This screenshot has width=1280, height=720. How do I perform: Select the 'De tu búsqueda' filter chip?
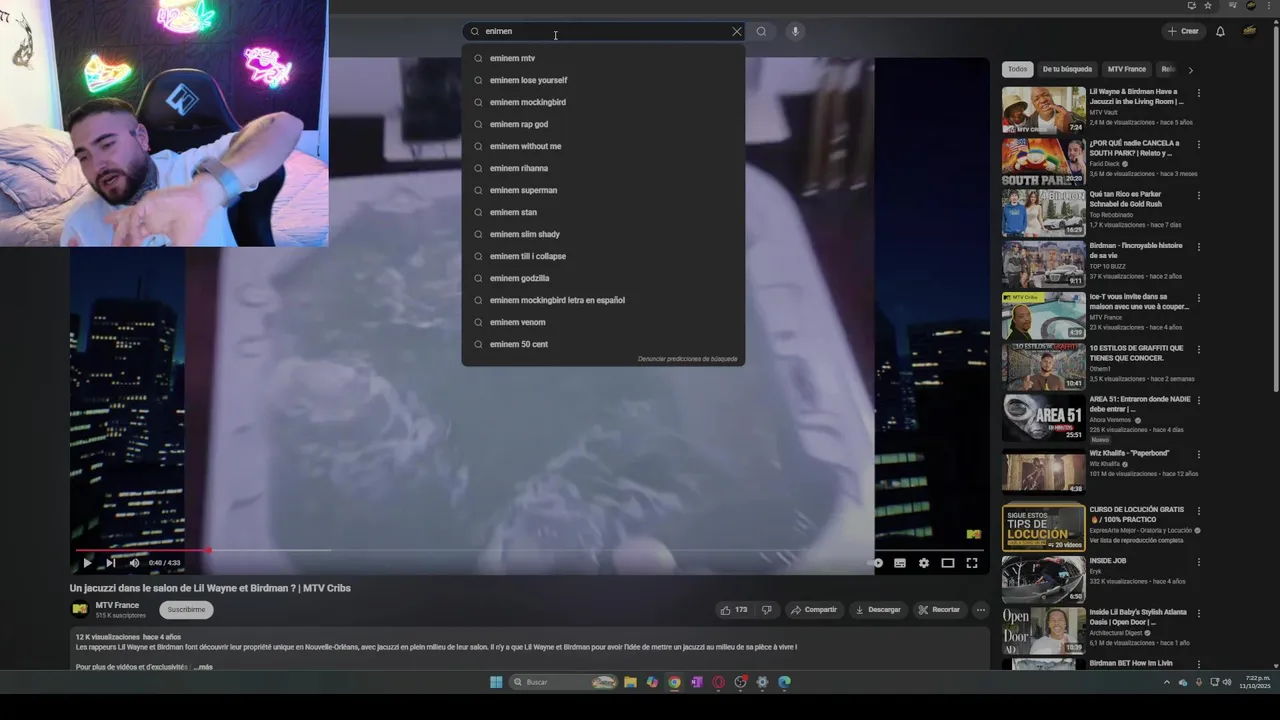(x=1067, y=69)
